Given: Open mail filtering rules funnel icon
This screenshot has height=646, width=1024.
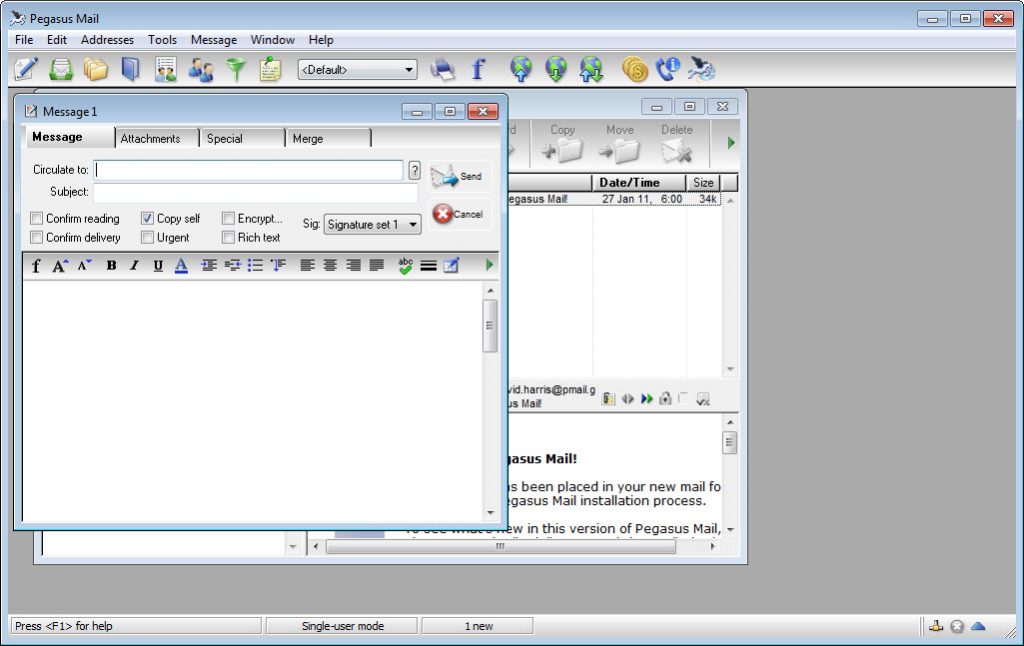Looking at the screenshot, I should click(x=236, y=69).
